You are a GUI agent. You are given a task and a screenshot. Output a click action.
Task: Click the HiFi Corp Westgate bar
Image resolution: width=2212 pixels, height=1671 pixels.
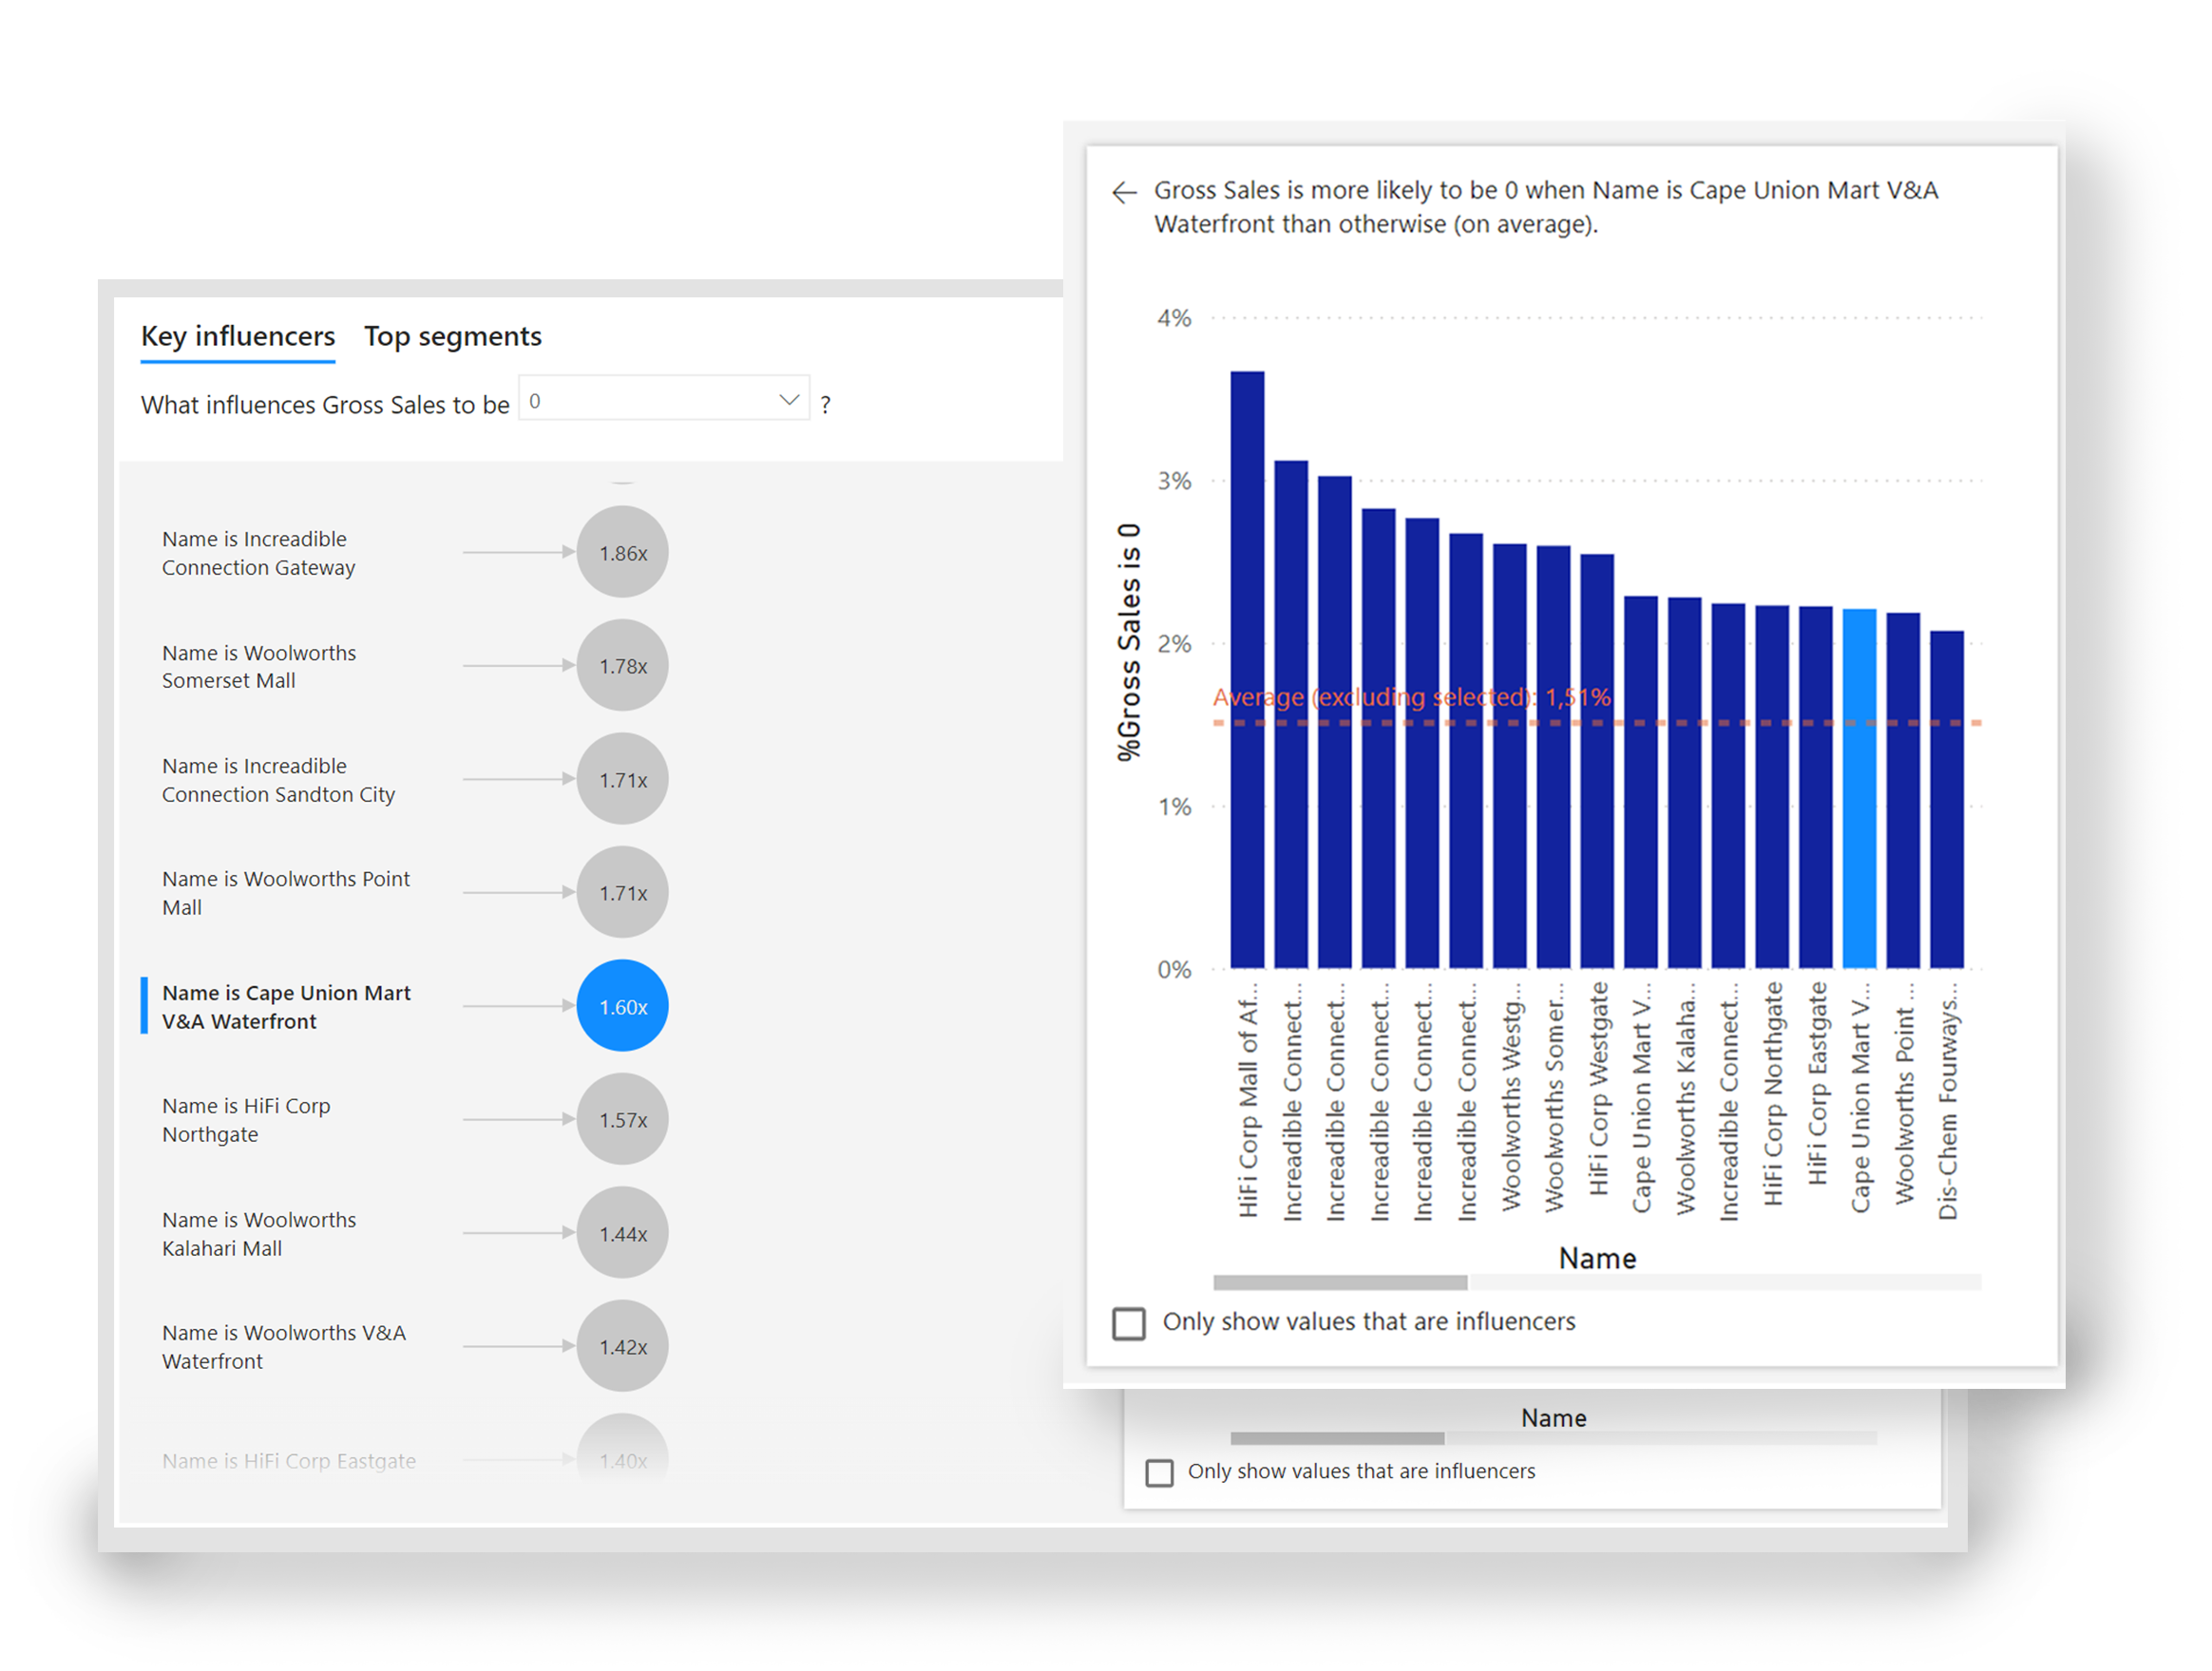pyautogui.click(x=1597, y=762)
